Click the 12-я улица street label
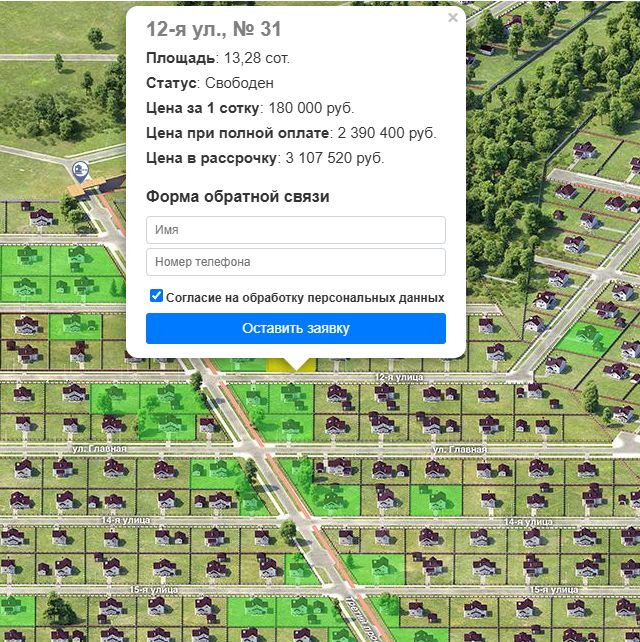This screenshot has width=640, height=642. pos(399,377)
